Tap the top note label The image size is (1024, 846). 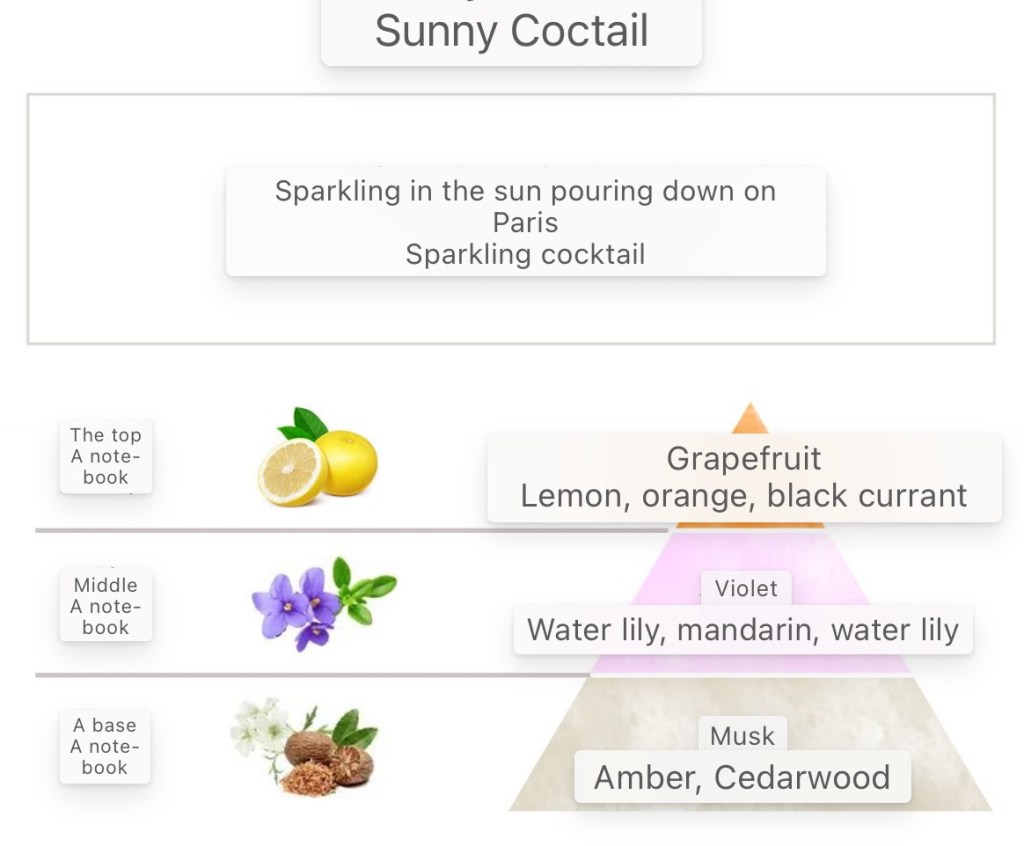[x=106, y=456]
